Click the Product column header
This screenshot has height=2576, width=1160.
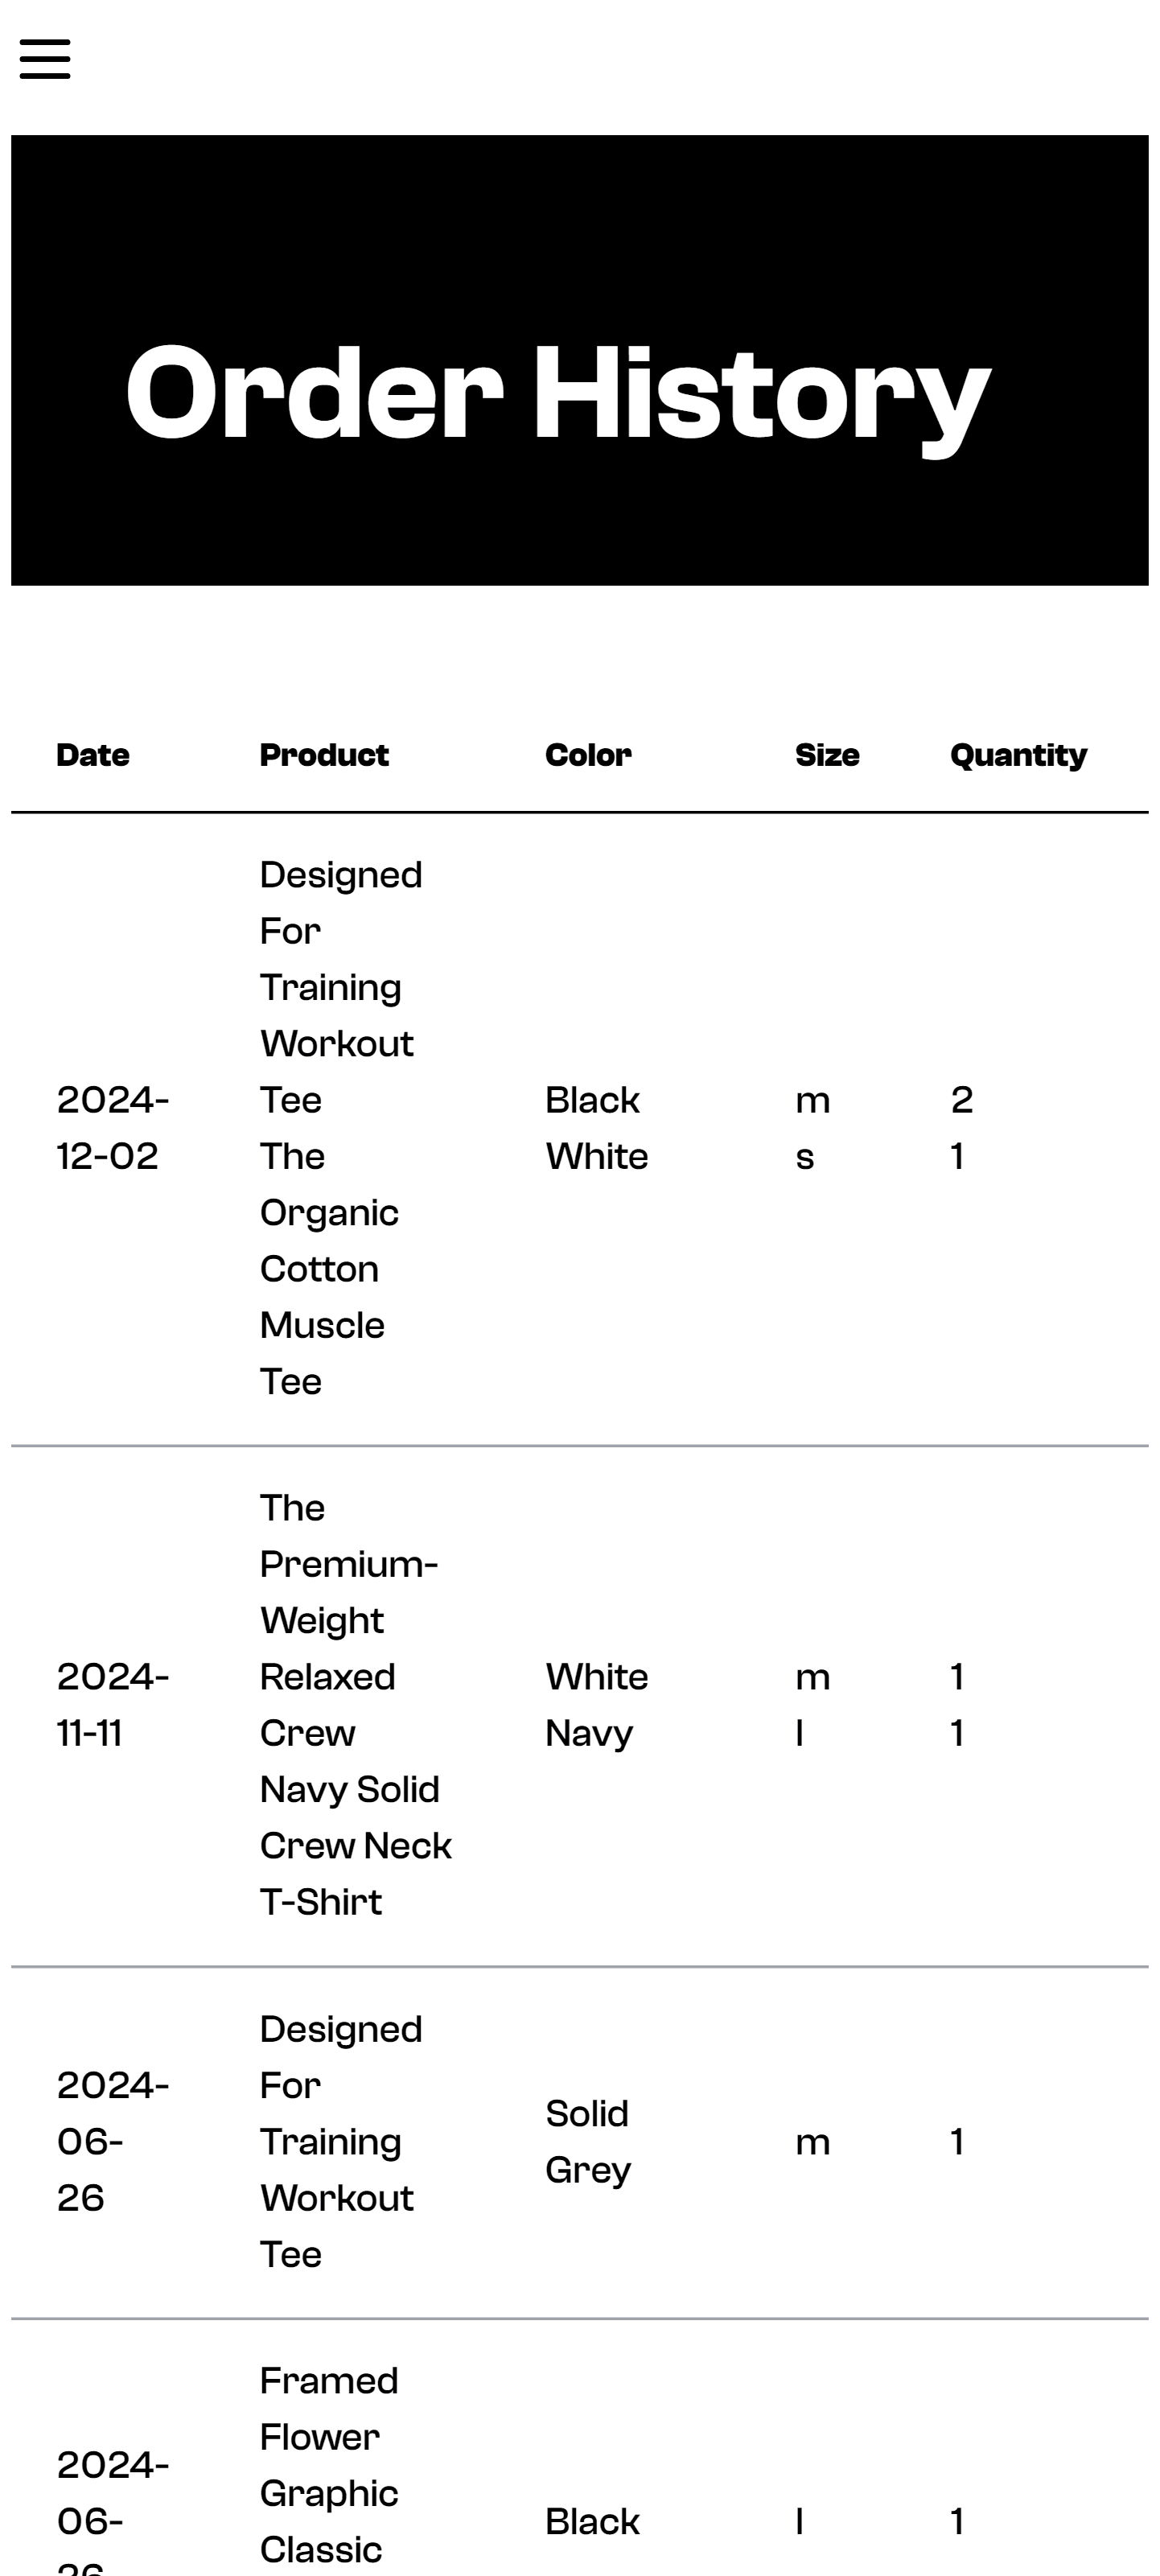[x=324, y=755]
